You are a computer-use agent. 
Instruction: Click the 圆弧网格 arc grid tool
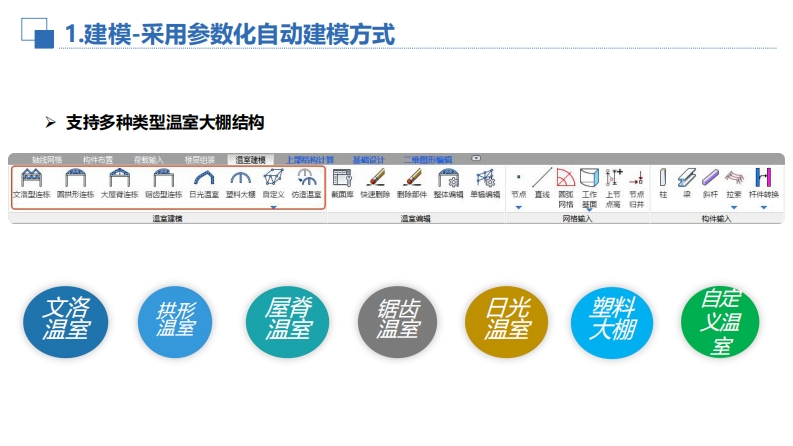566,182
